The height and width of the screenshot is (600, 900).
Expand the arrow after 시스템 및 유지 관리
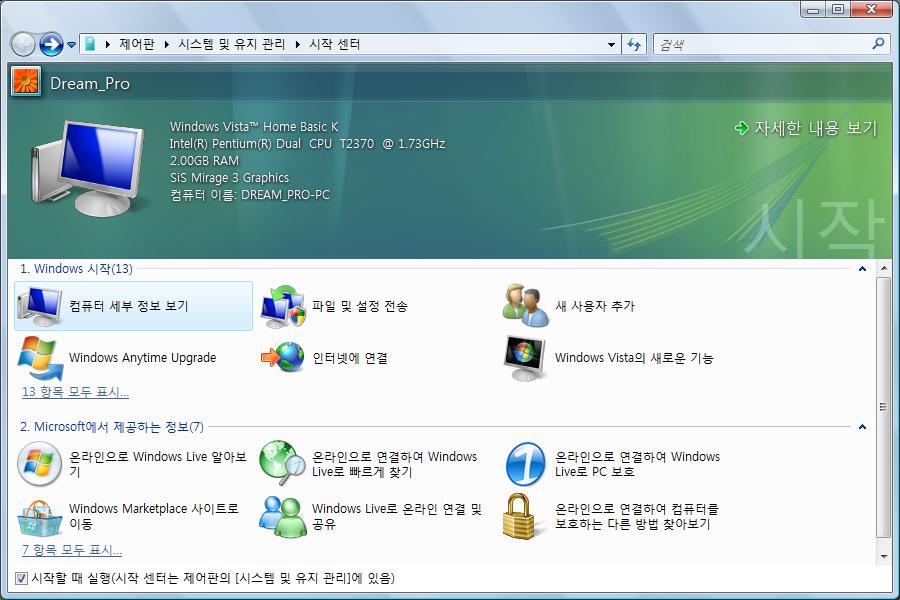tap(298, 45)
